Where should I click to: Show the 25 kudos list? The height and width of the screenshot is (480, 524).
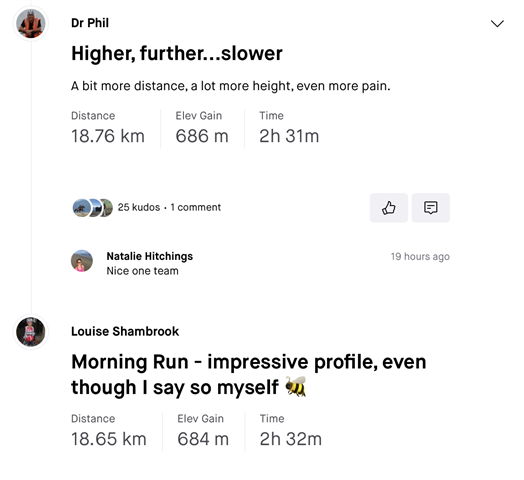[139, 207]
